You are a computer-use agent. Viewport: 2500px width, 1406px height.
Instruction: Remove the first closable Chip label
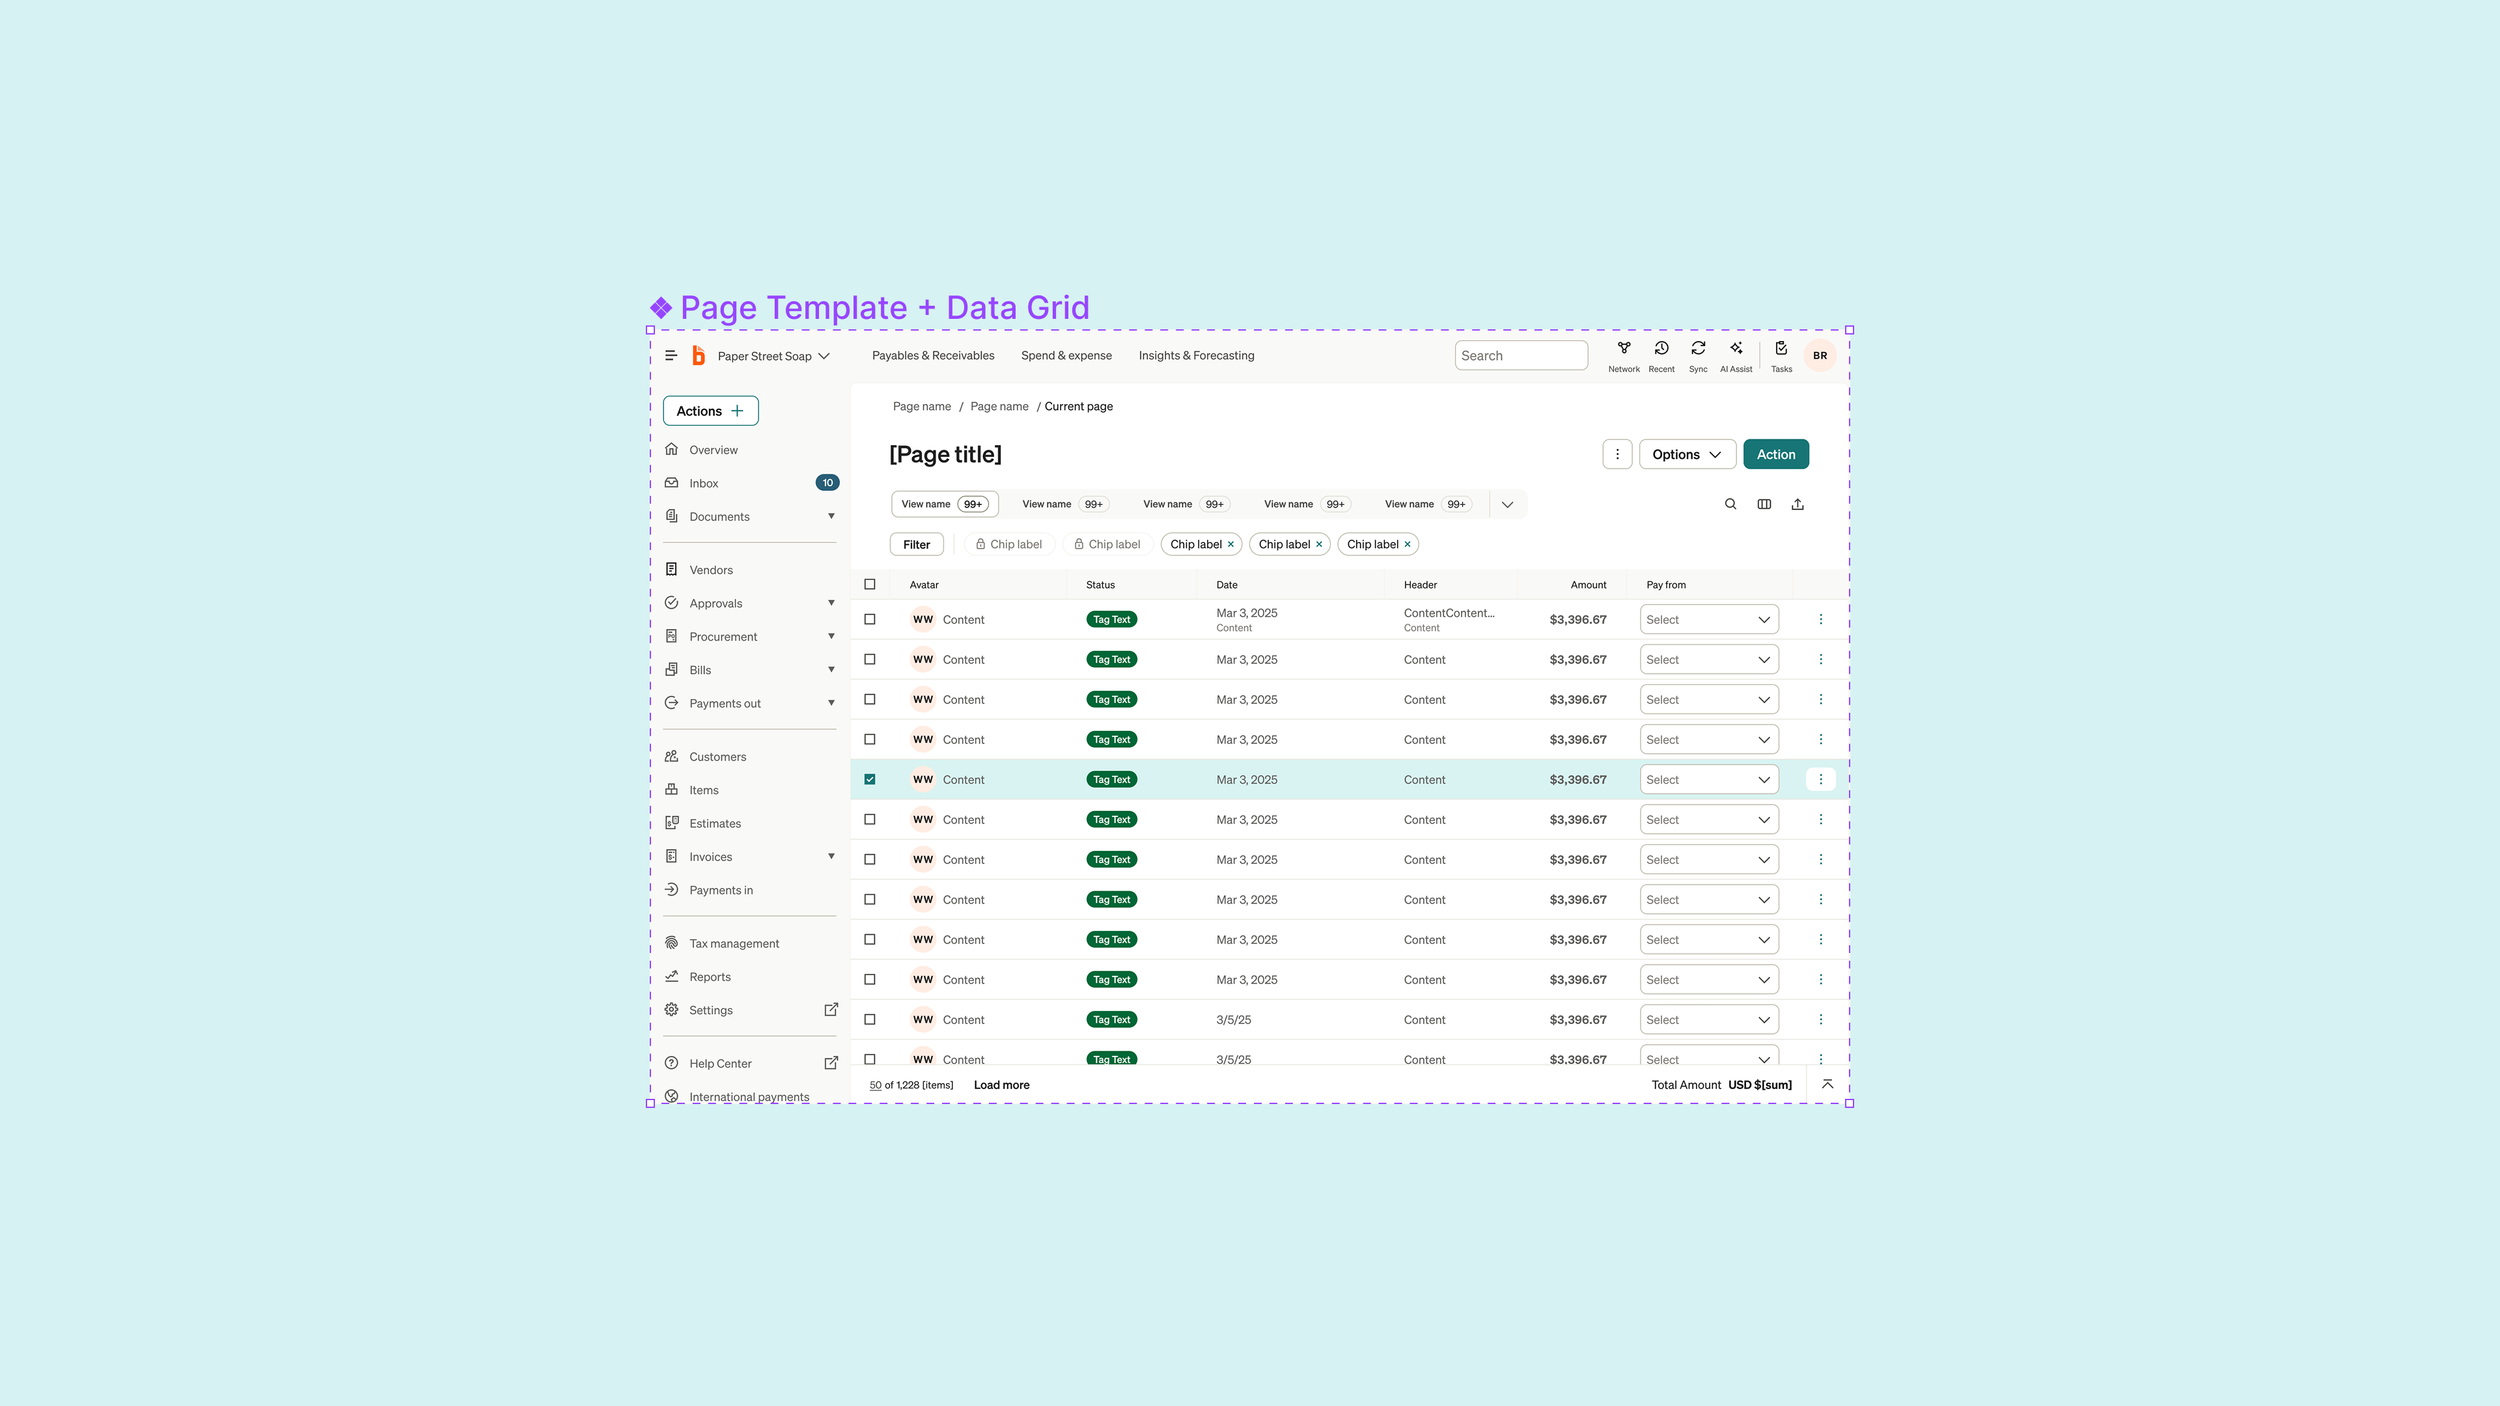[x=1231, y=544]
